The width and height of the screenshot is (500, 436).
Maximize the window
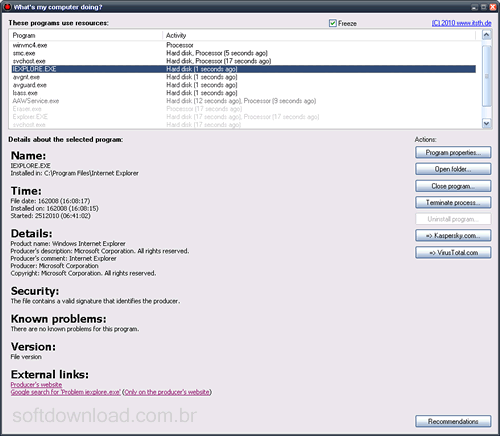click(483, 7)
